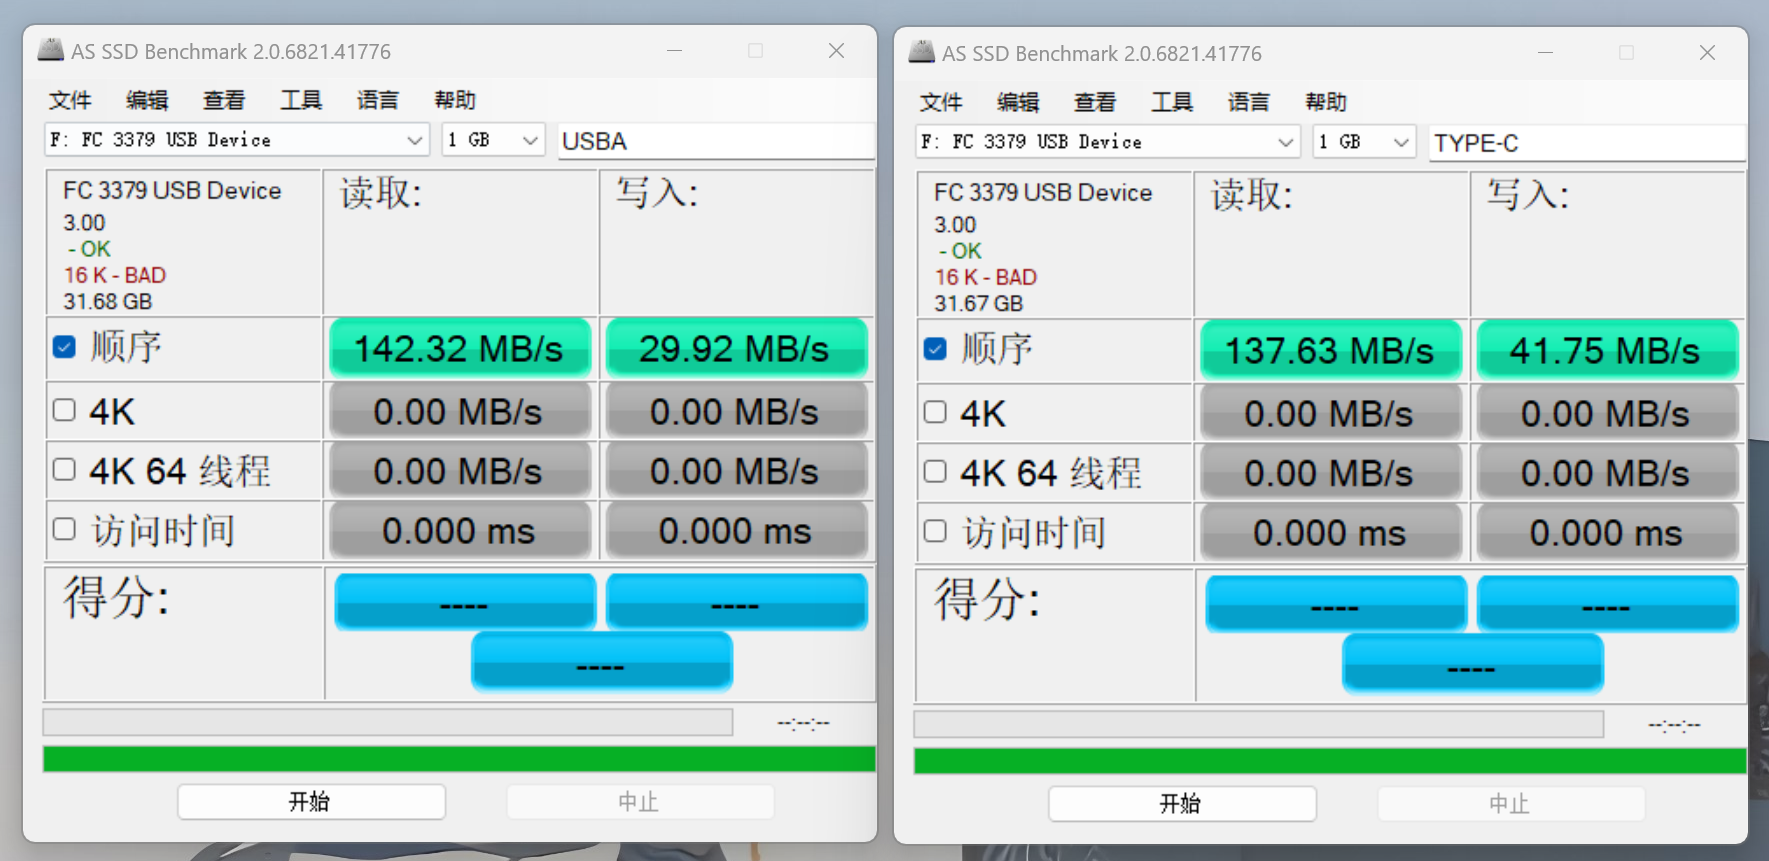This screenshot has height=861, width=1769.
Task: Click the 41.75 MB/s sequential write result
Action: point(1607,350)
